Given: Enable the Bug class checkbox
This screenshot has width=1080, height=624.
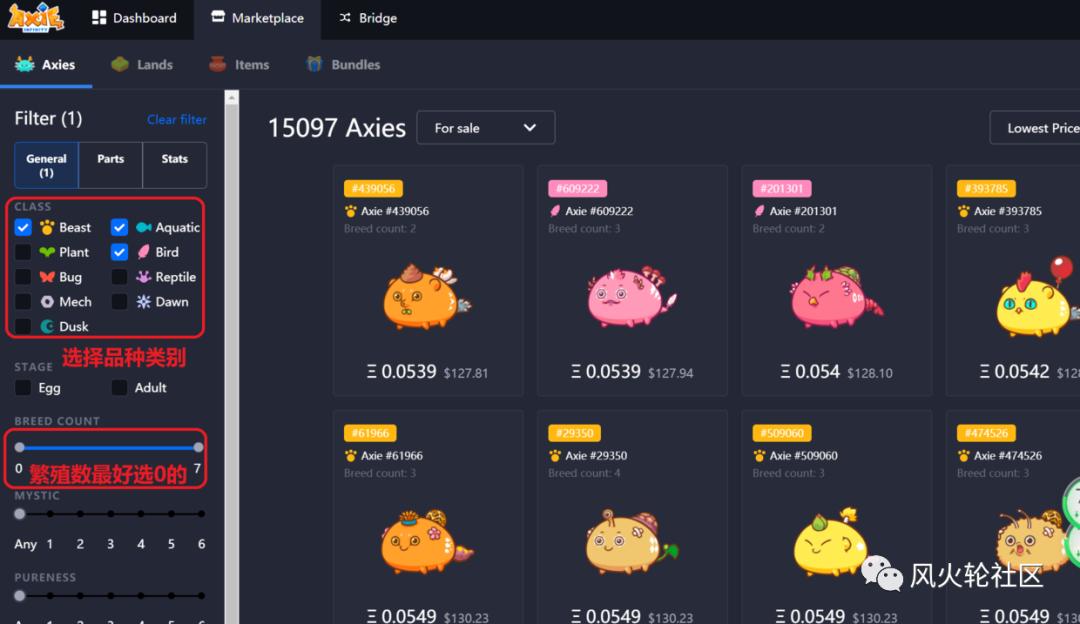Looking at the screenshot, I should 23,277.
